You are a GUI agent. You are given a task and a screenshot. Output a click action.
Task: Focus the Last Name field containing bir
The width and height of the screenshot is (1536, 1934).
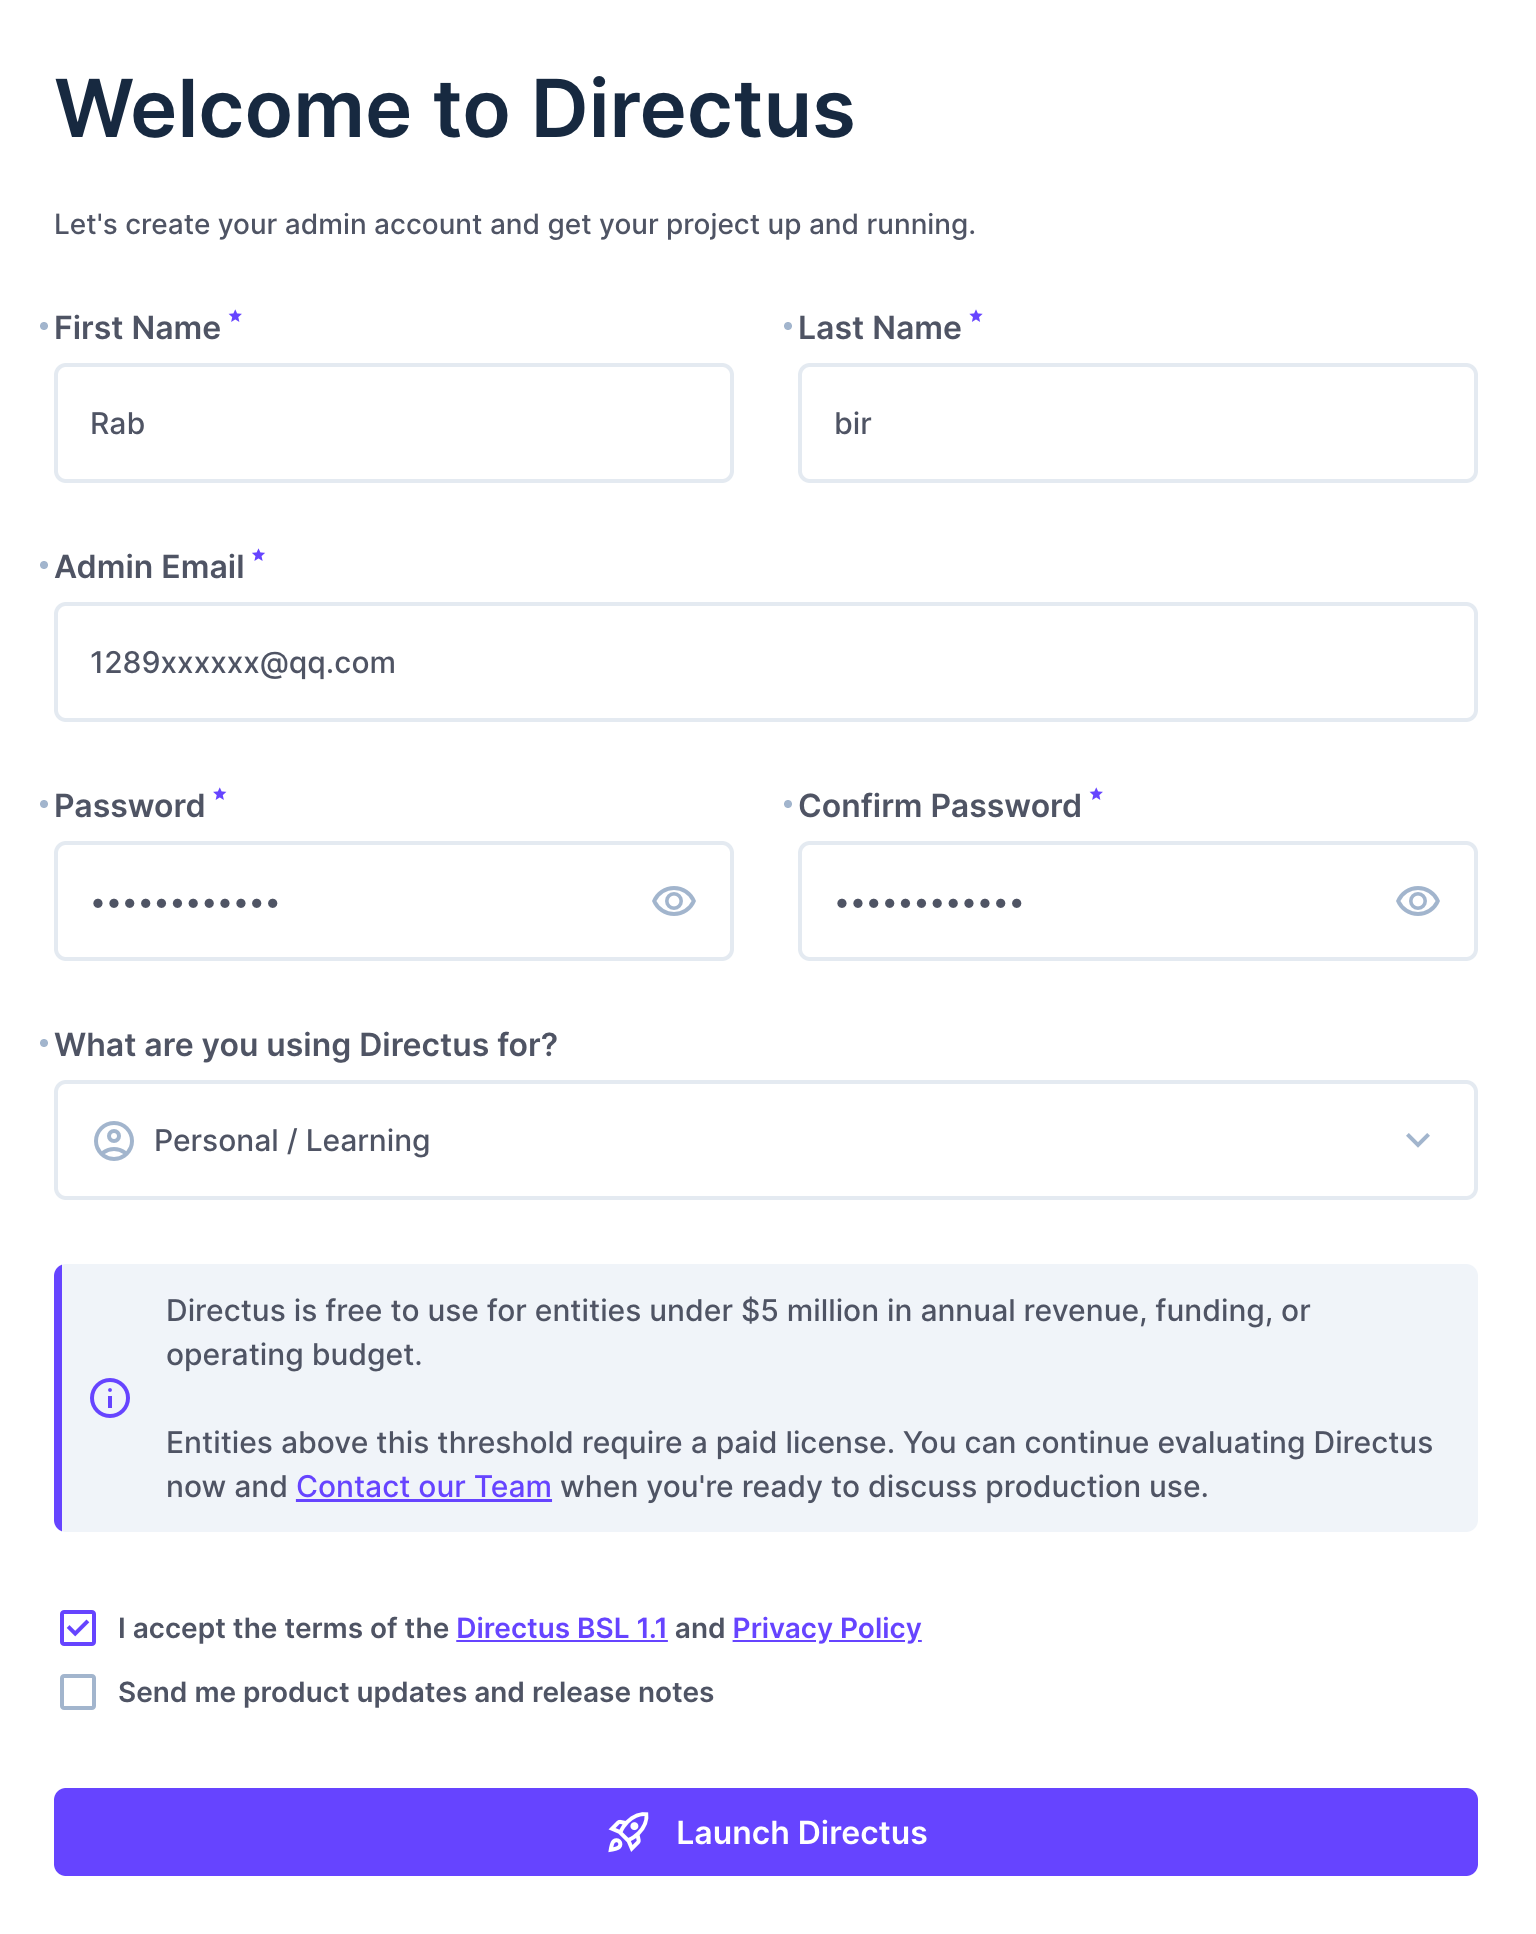pos(1138,423)
